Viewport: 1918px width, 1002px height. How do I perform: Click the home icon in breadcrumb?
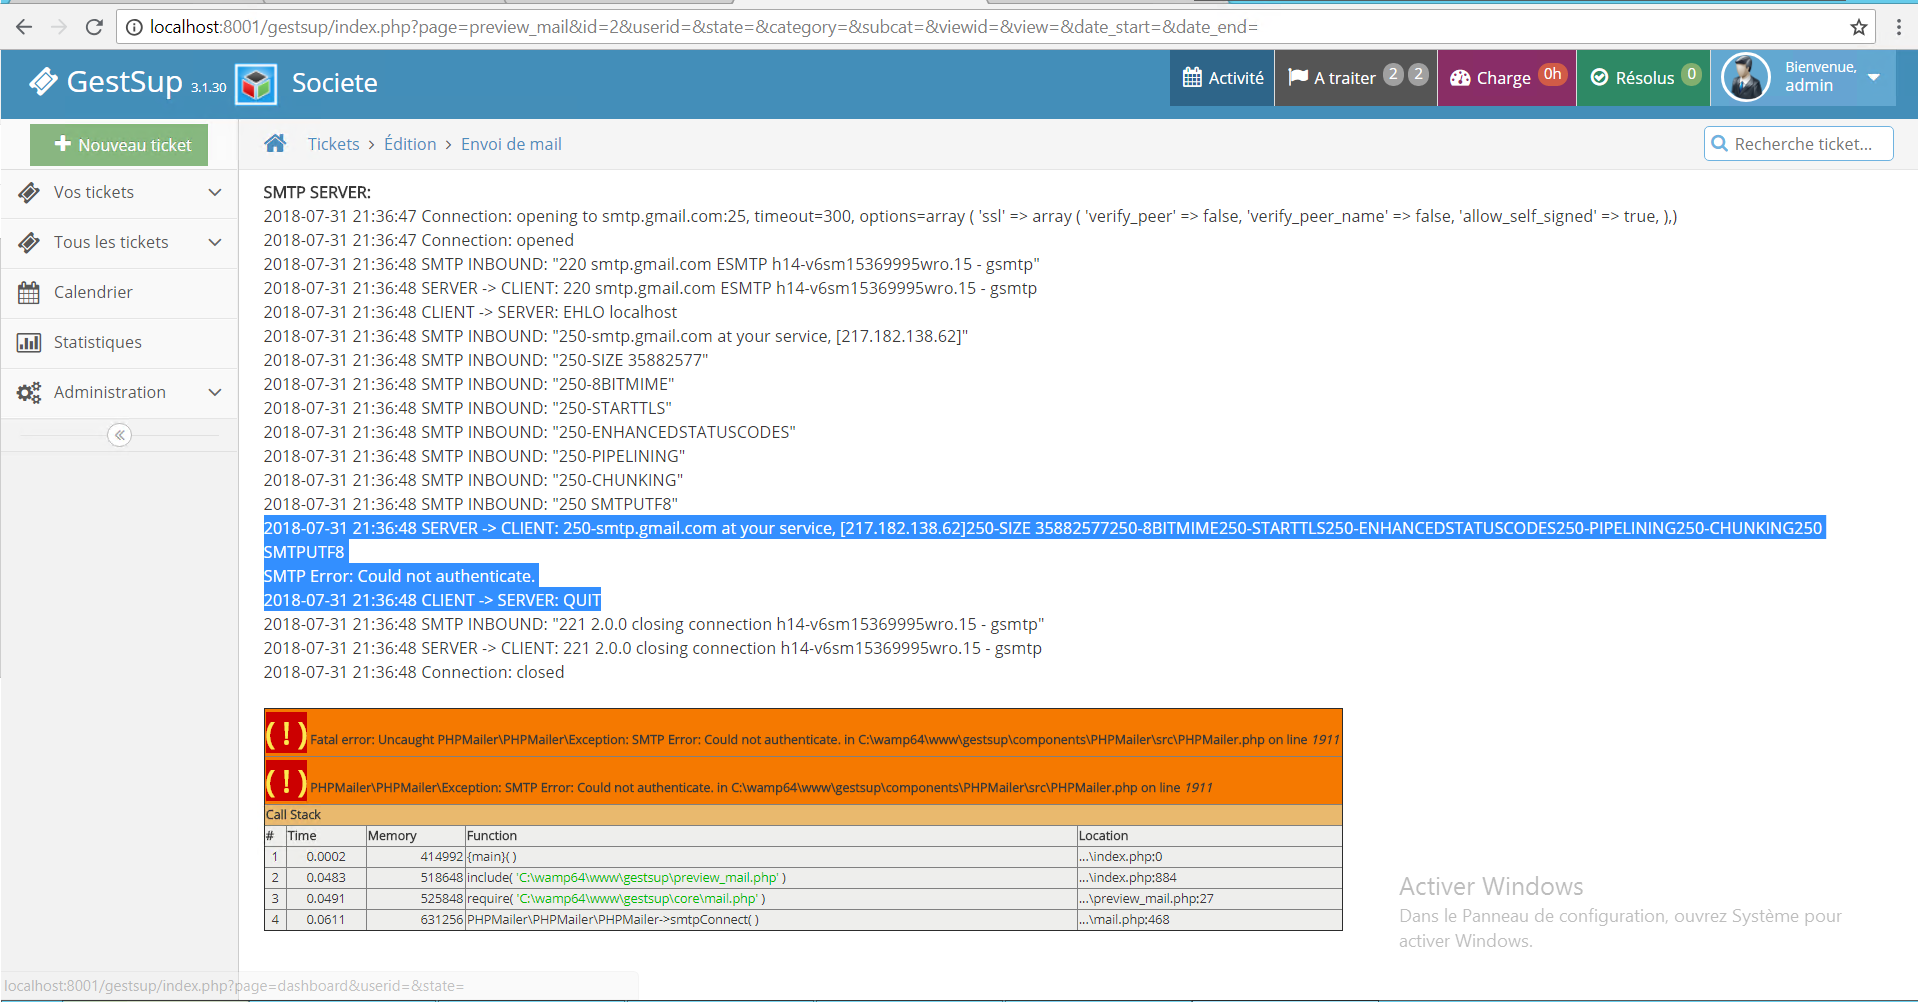[x=275, y=144]
